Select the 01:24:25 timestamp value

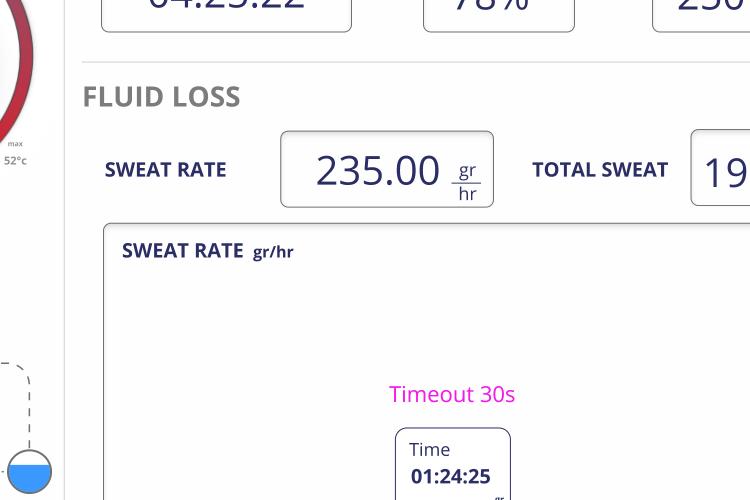pyautogui.click(x=451, y=477)
